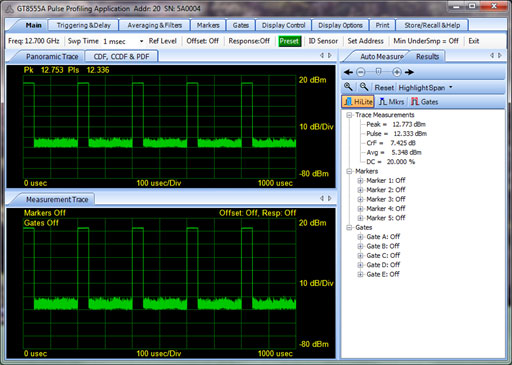Click the left arrow pan icon
The width and height of the screenshot is (512, 365).
[x=349, y=72]
